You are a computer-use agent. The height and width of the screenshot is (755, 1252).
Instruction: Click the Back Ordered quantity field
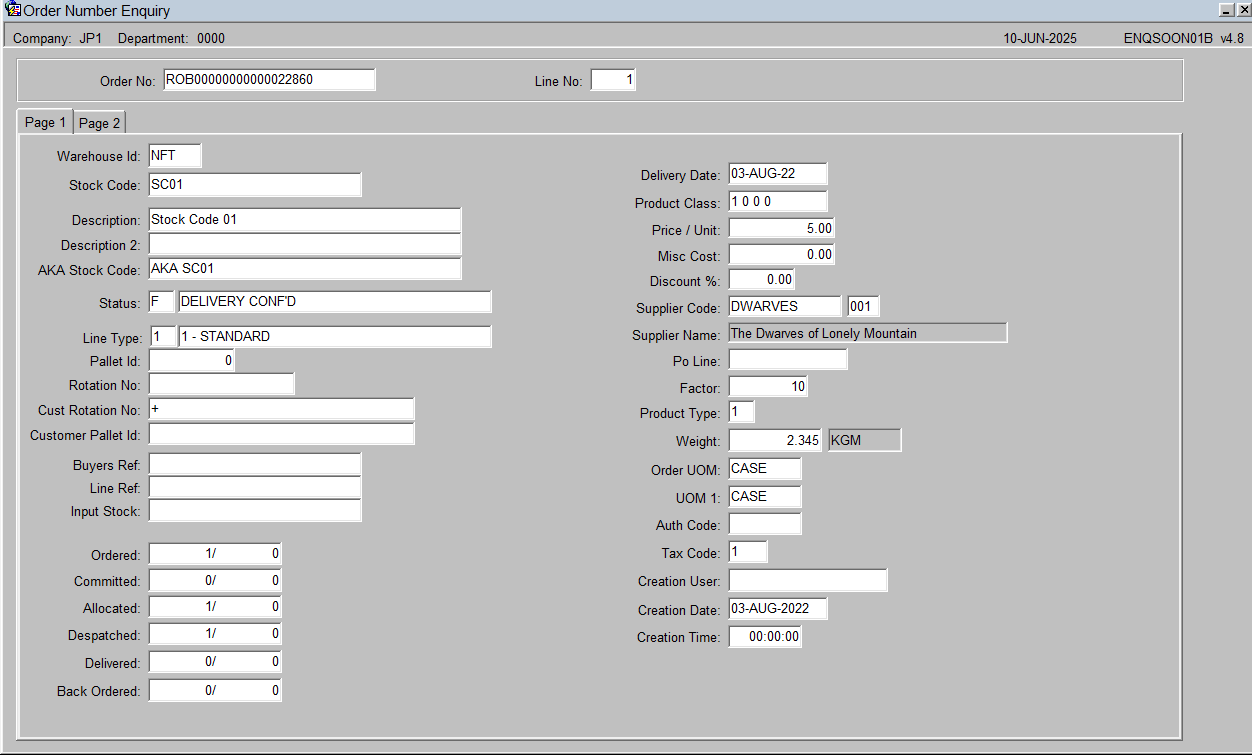pyautogui.click(x=215, y=690)
